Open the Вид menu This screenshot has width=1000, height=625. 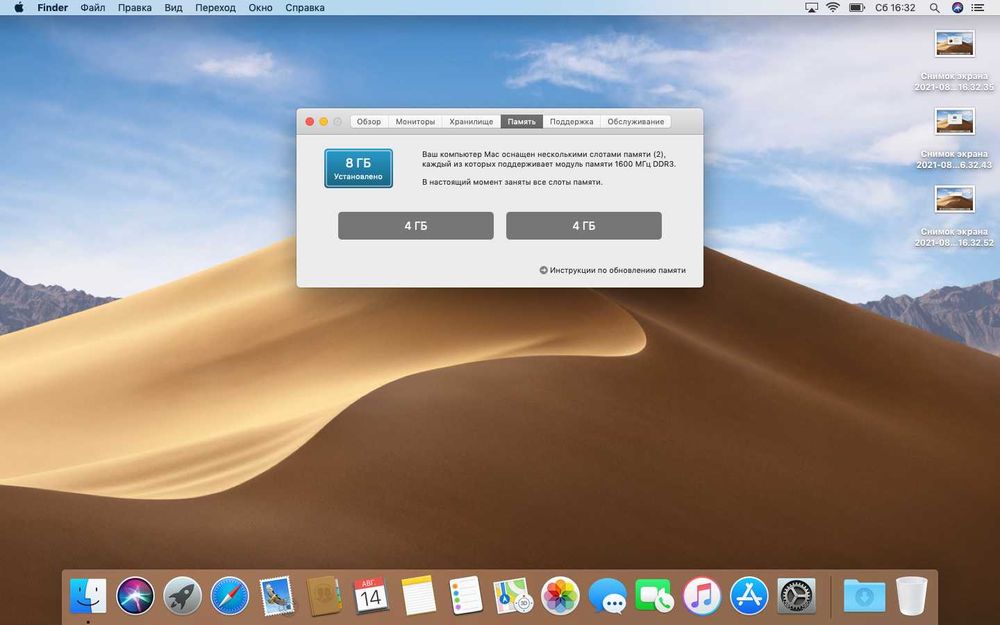(x=173, y=8)
